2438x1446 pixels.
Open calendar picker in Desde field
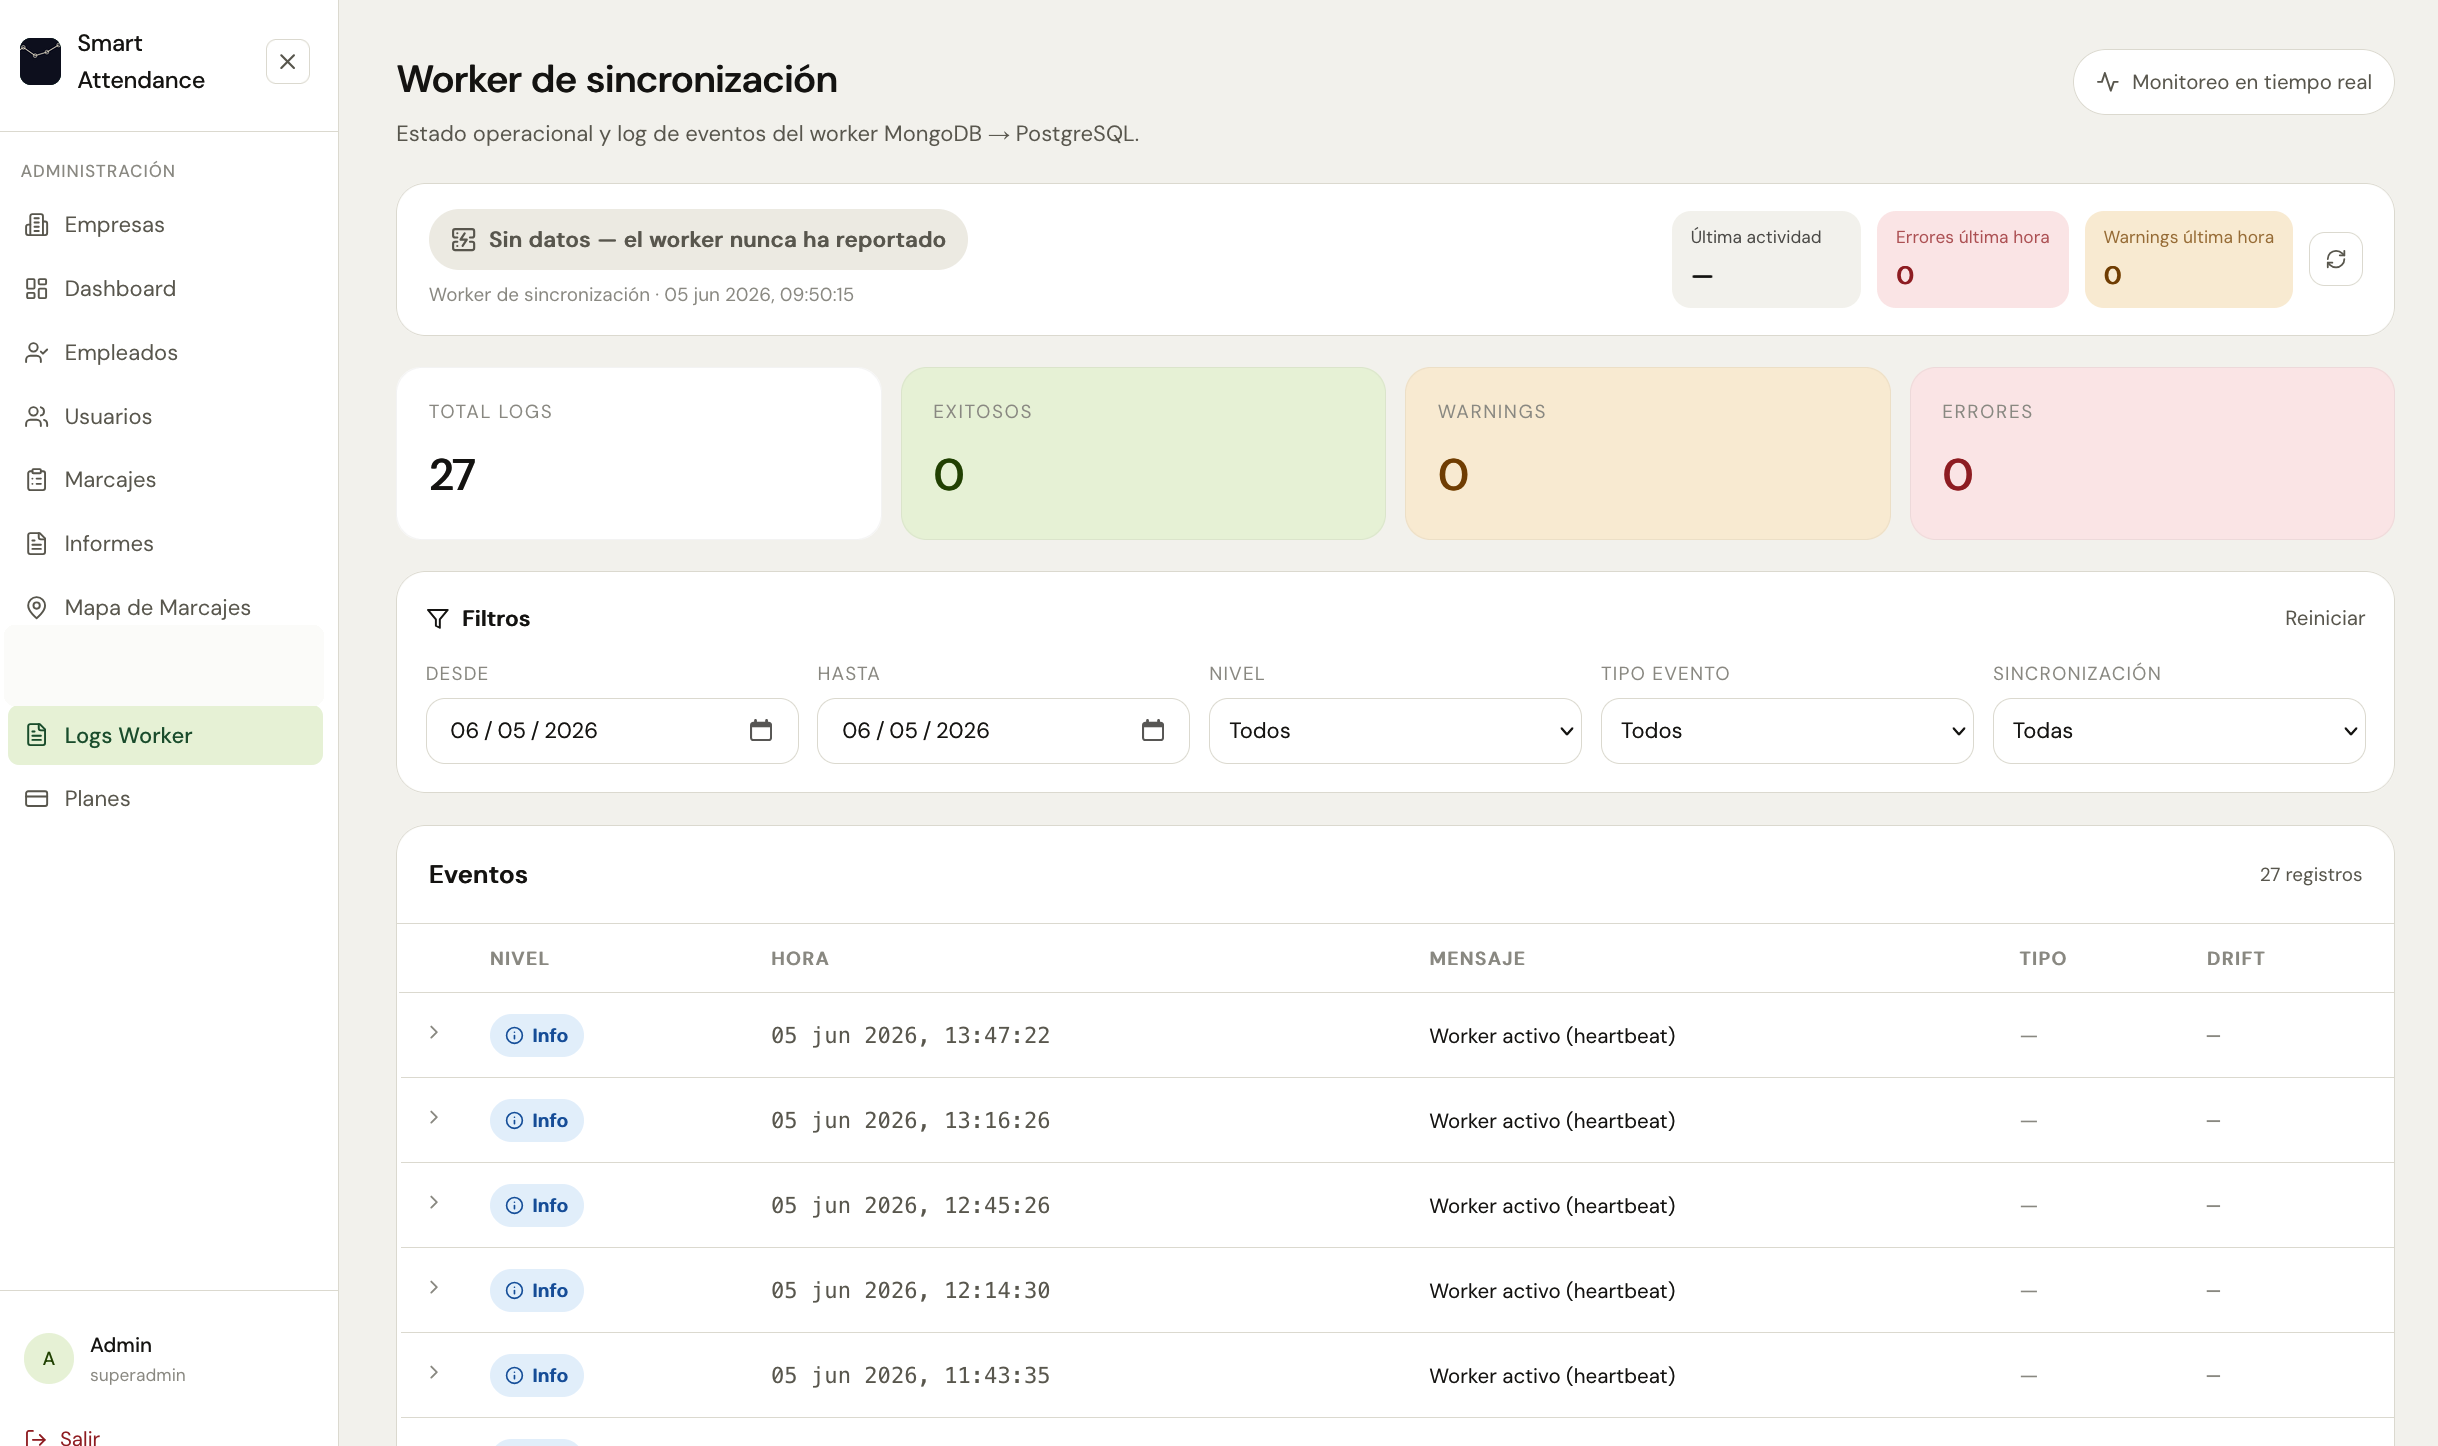coord(761,730)
